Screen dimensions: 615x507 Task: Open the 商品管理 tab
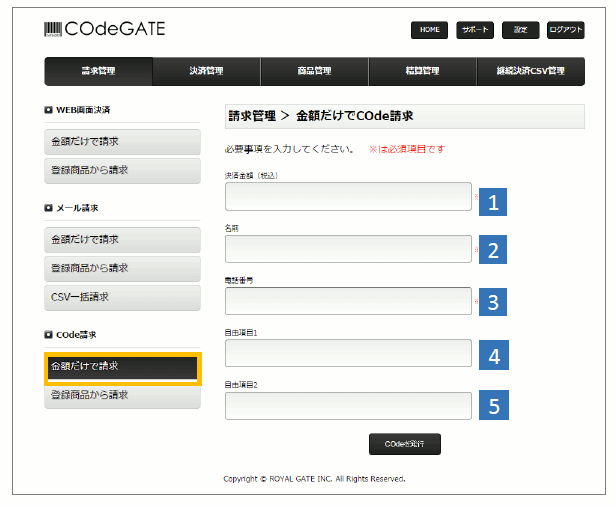[314, 72]
